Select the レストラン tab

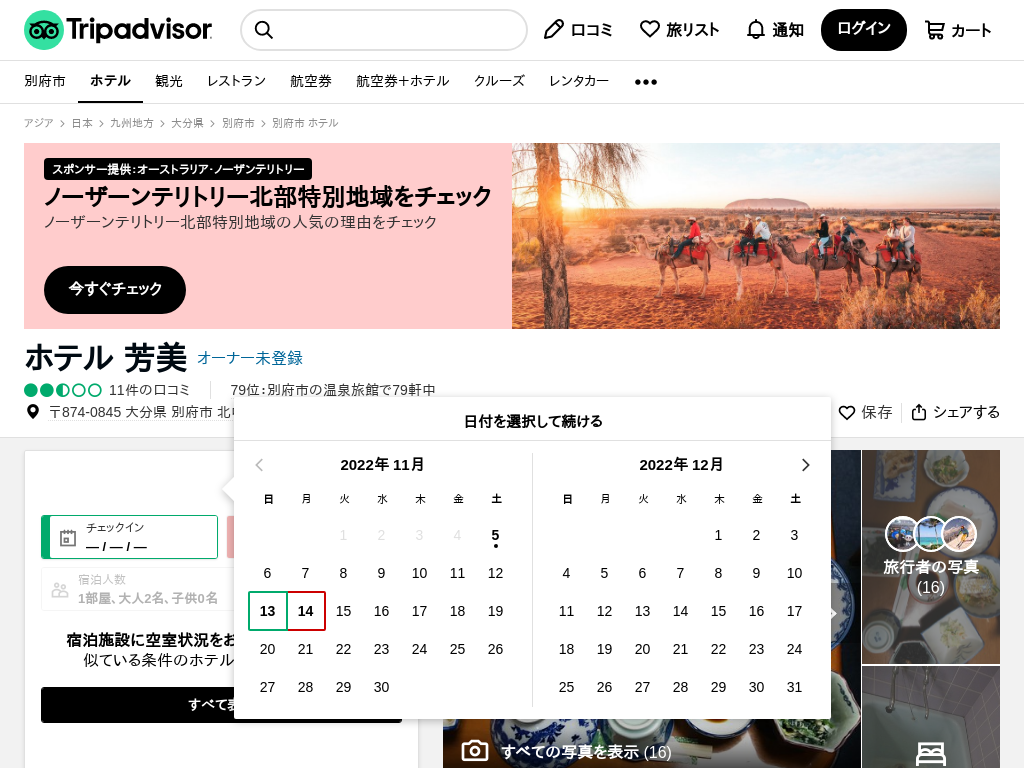(236, 81)
